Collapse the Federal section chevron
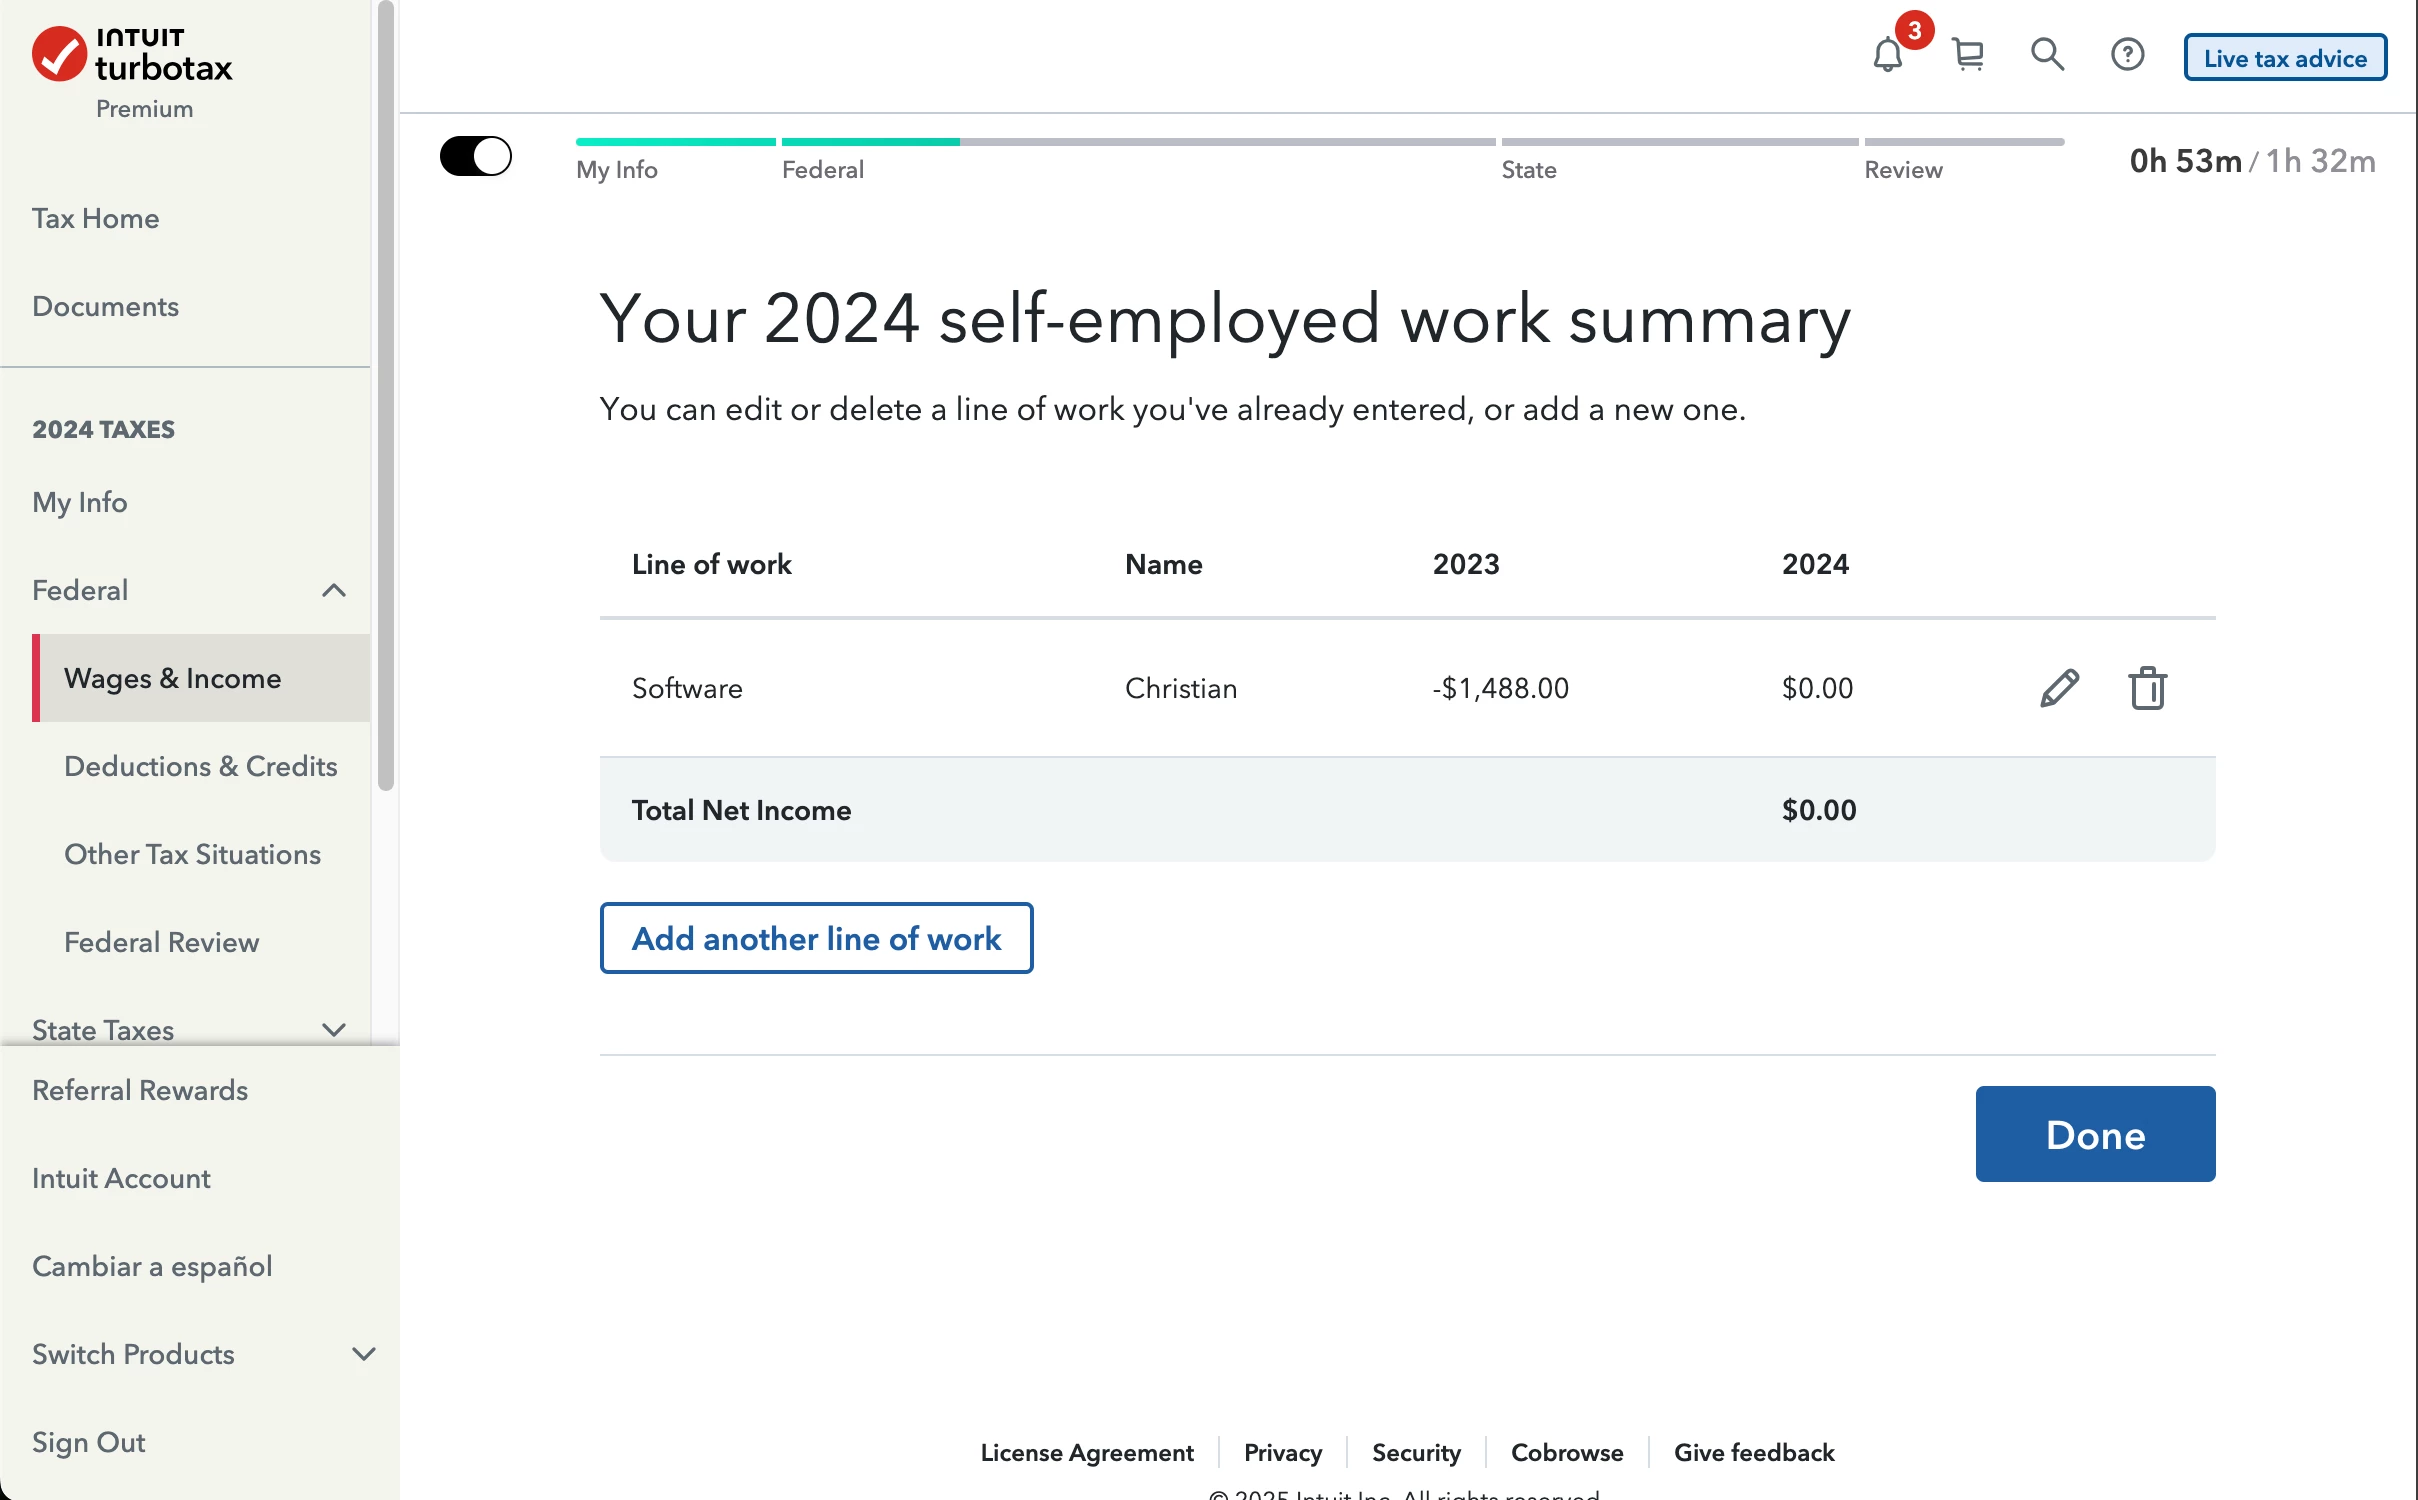 pyautogui.click(x=334, y=591)
